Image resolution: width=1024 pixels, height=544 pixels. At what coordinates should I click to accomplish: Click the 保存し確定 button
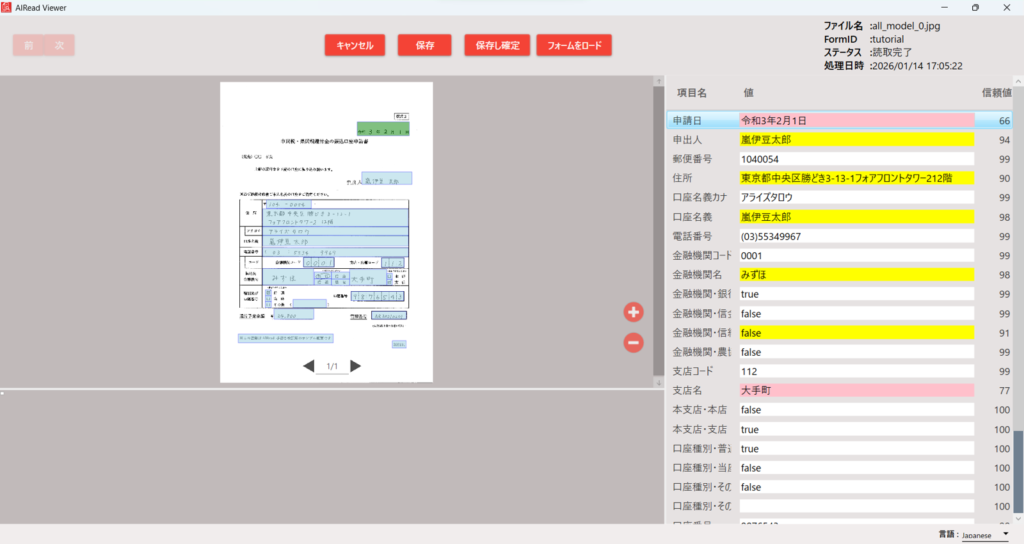point(497,45)
